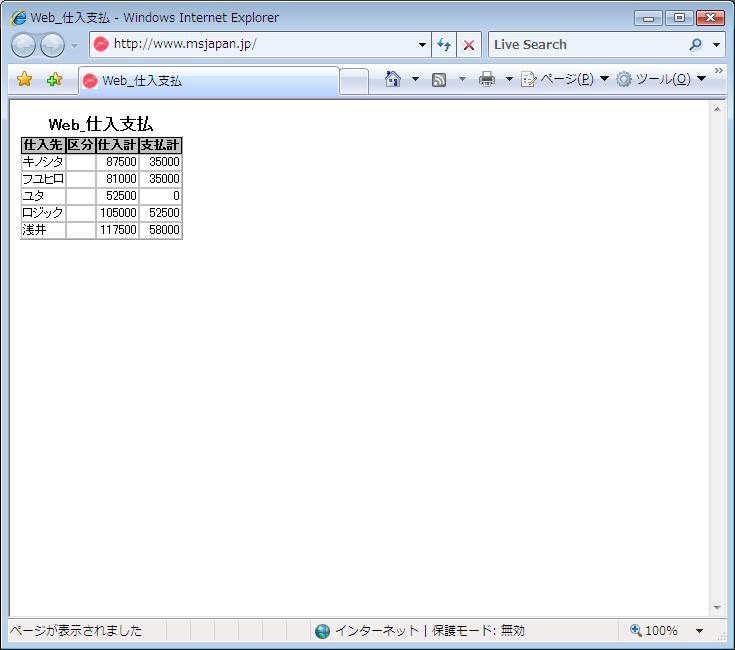735x650 pixels.
Task: Click the scrollbar down arrow
Action: pyautogui.click(x=717, y=608)
